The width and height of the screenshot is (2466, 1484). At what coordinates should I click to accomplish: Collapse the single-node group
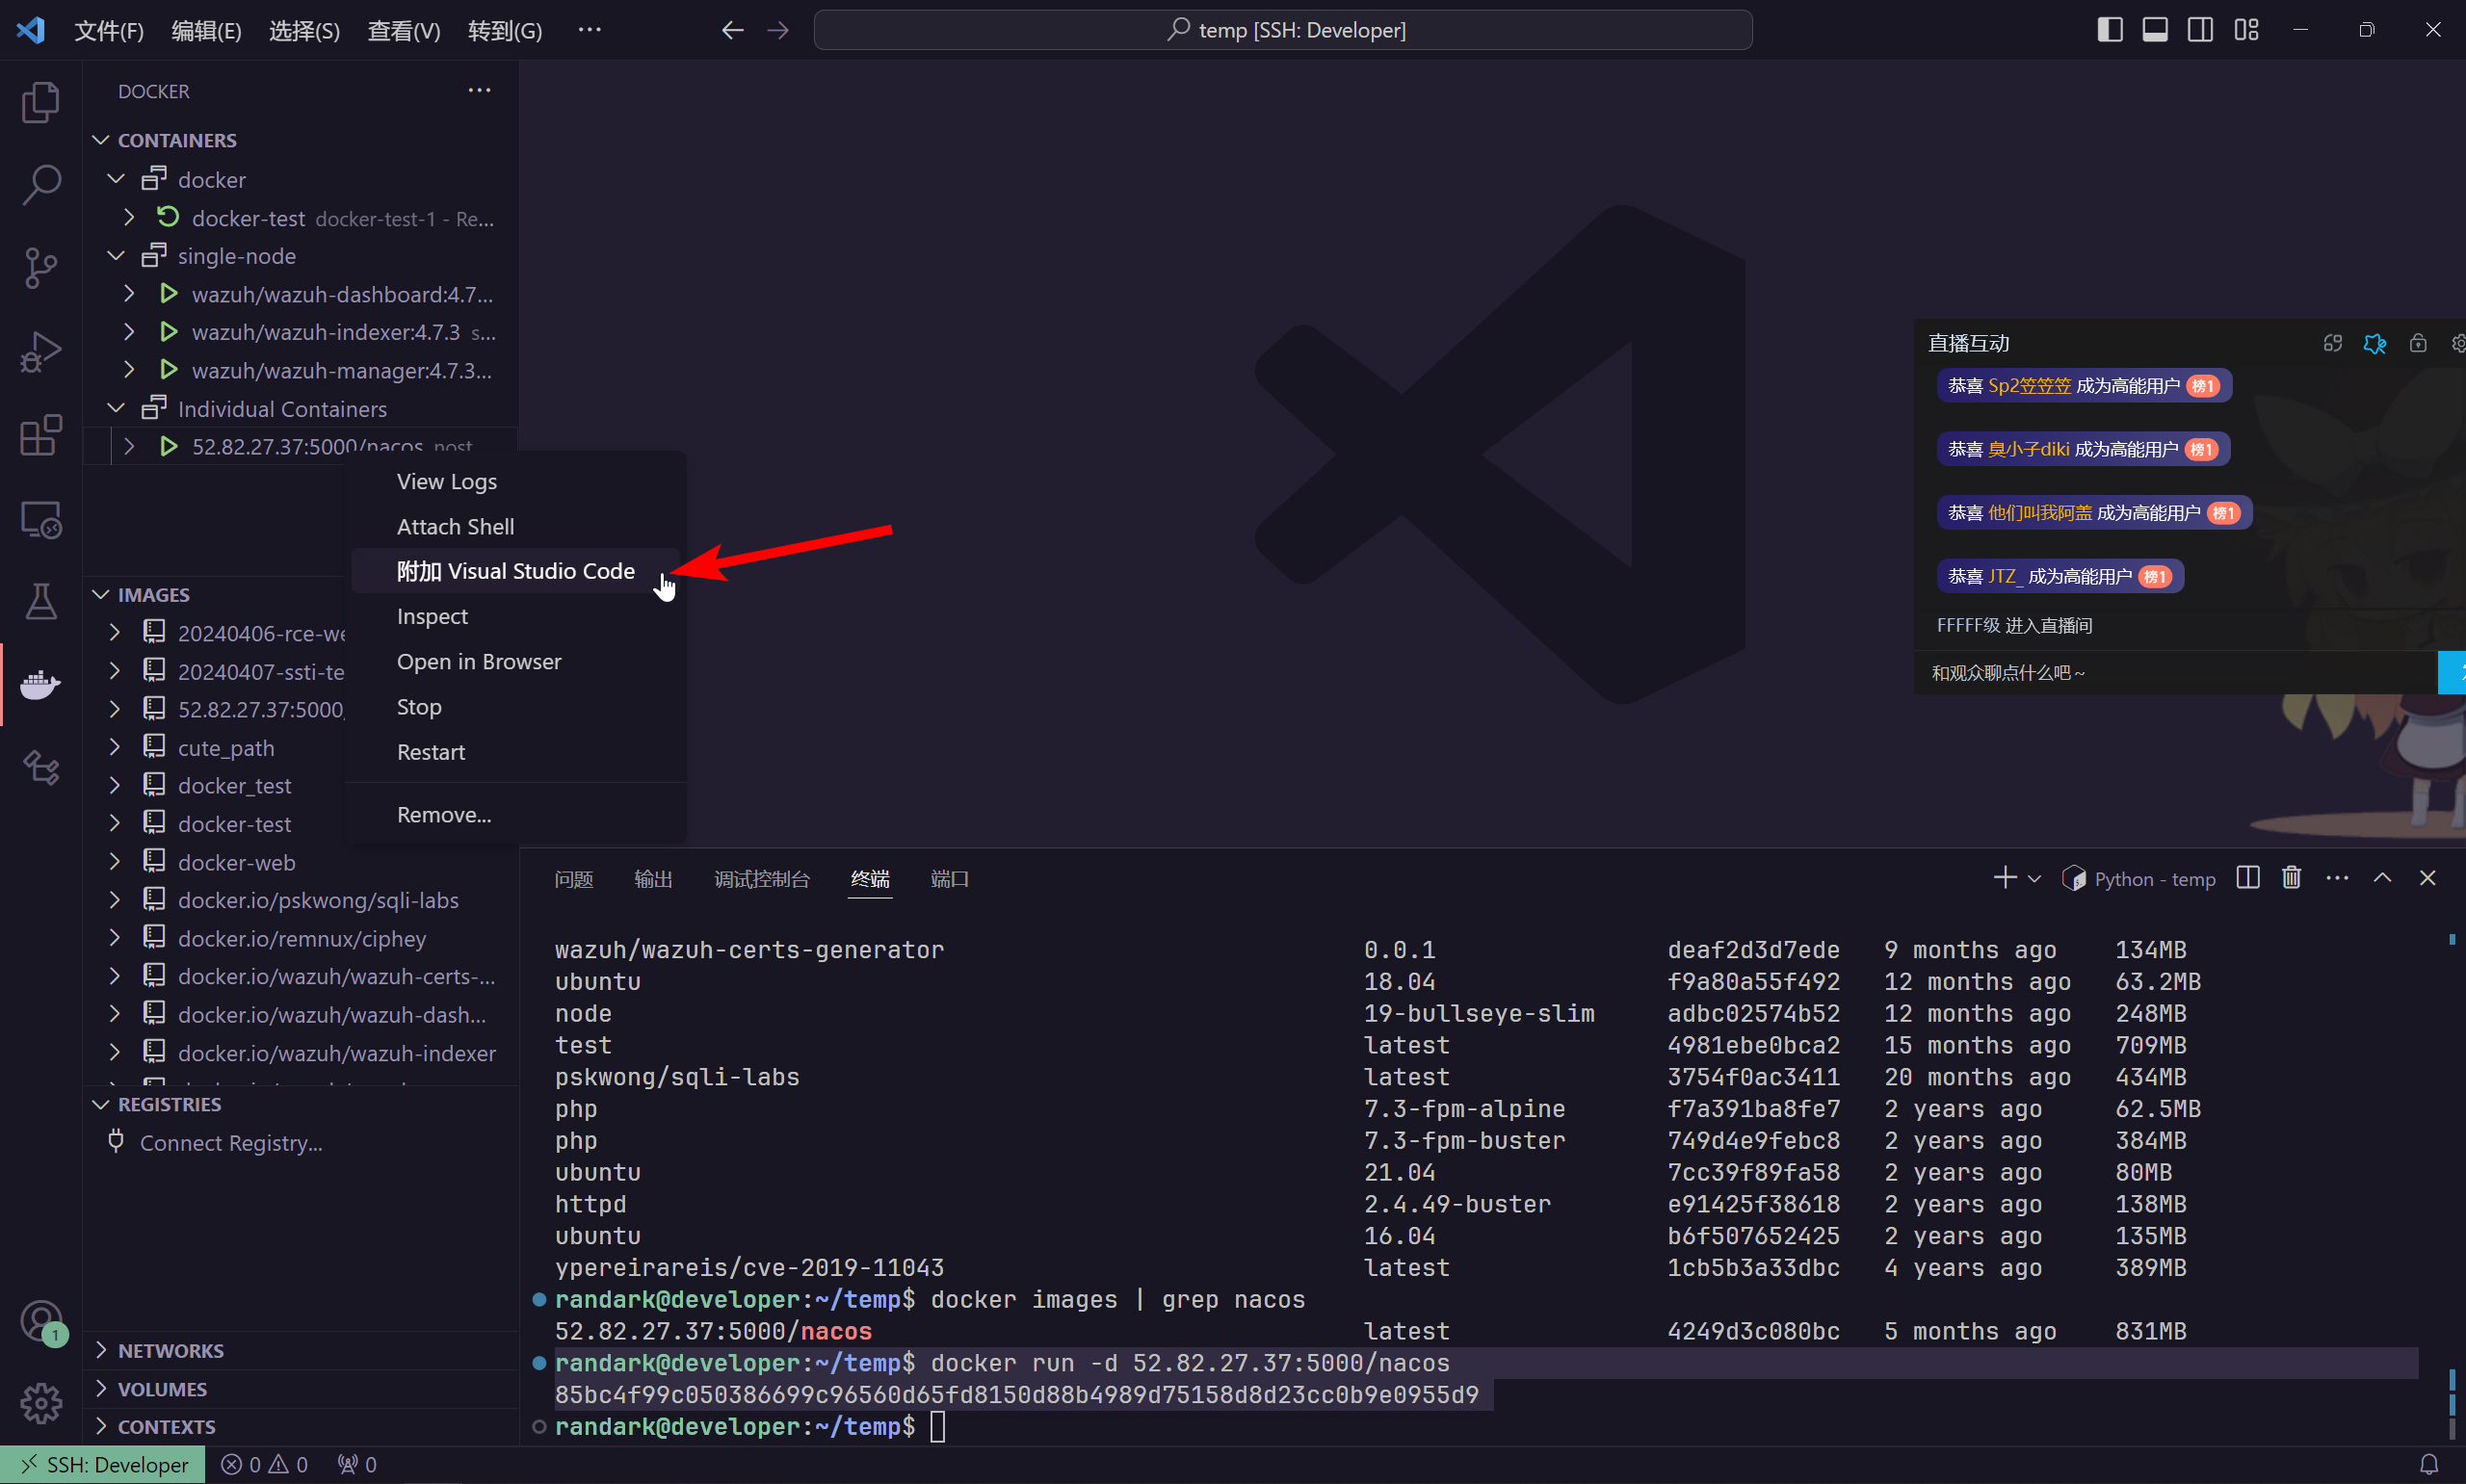click(x=116, y=256)
